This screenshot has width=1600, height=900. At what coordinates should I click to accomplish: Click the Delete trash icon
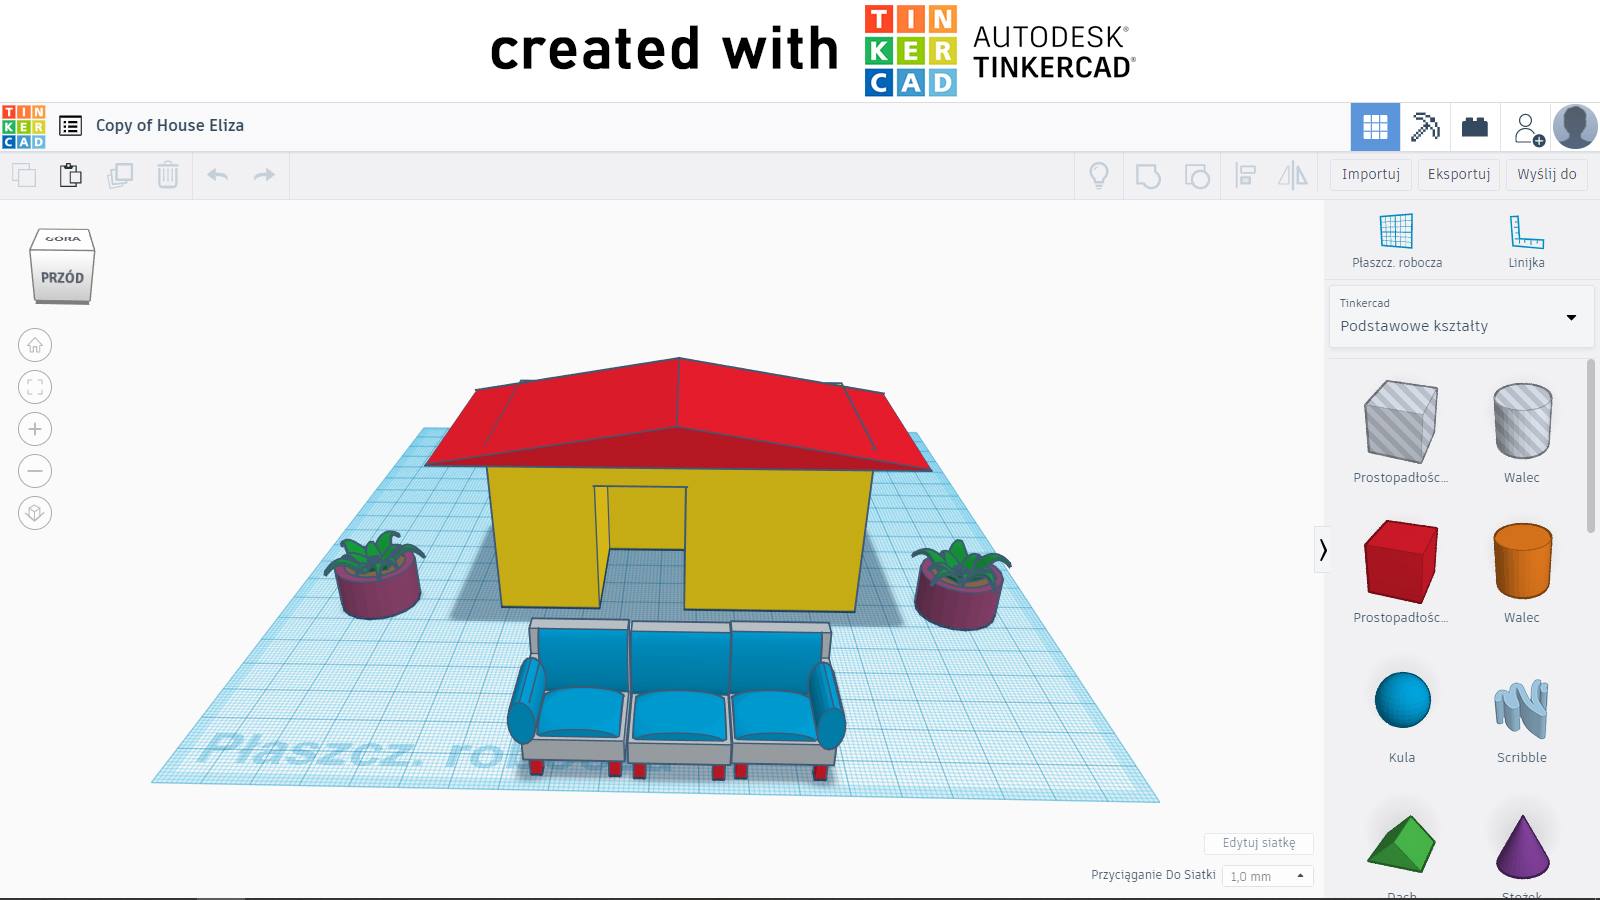click(168, 175)
